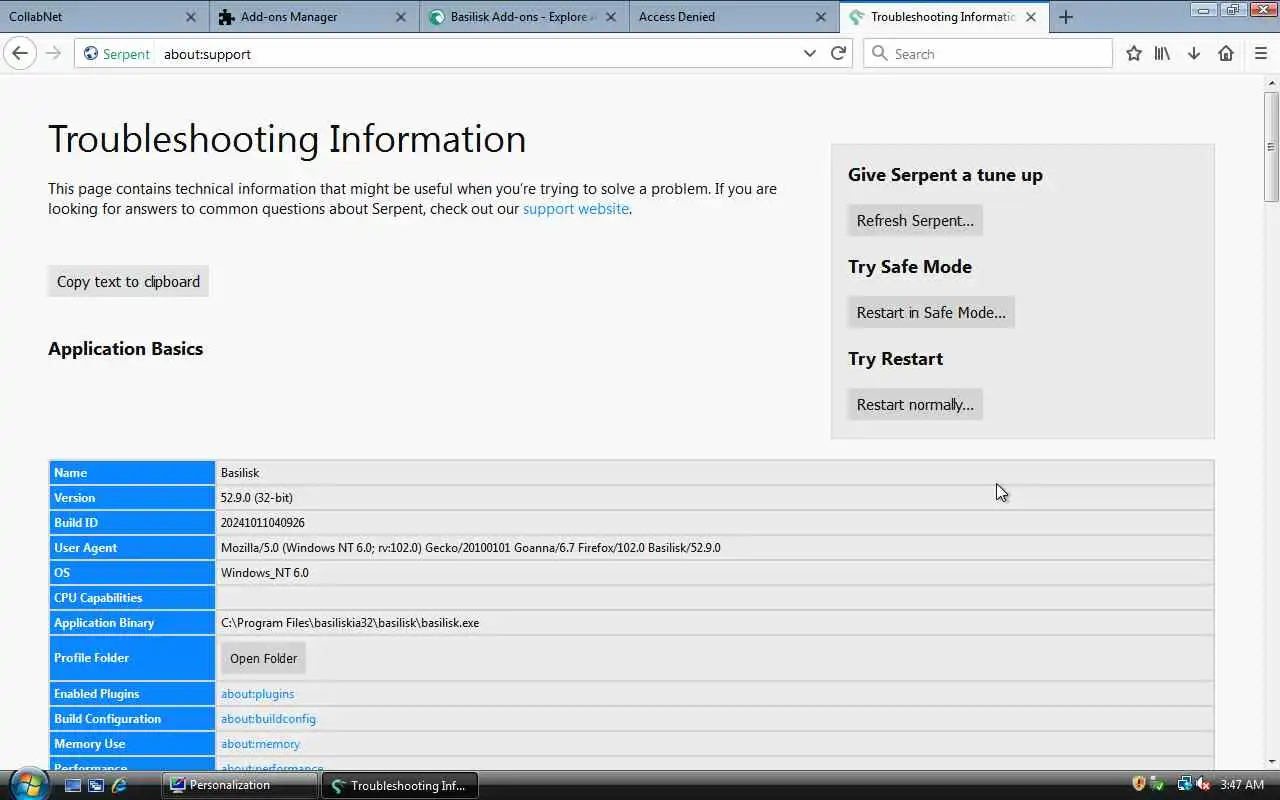Screen dimensions: 1280x800
Task: Click Switch between windows quick launch icon
Action: (x=96, y=785)
